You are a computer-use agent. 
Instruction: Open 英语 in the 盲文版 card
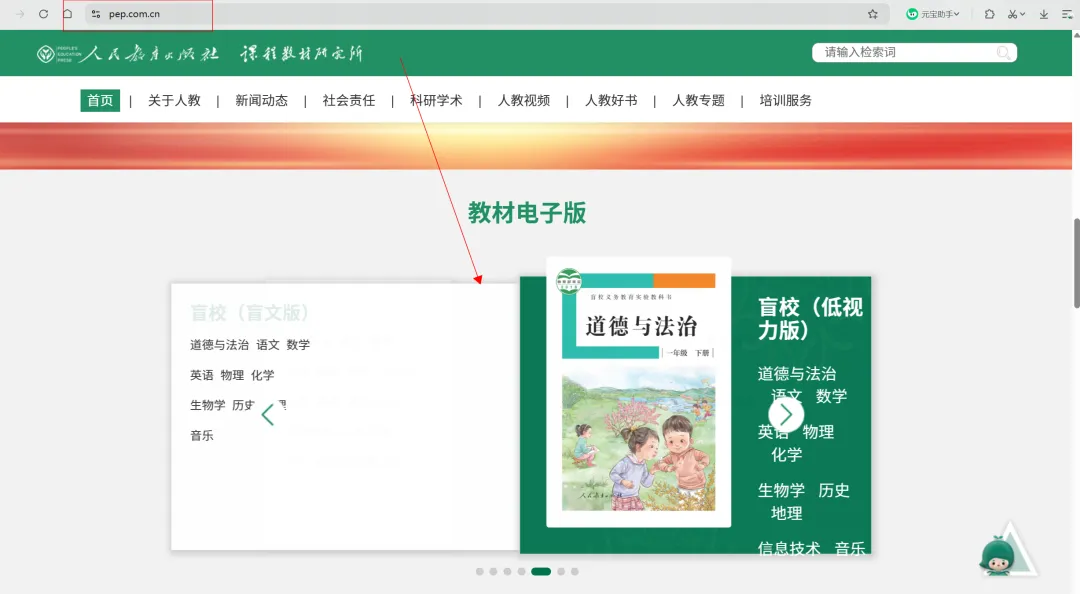tap(202, 375)
